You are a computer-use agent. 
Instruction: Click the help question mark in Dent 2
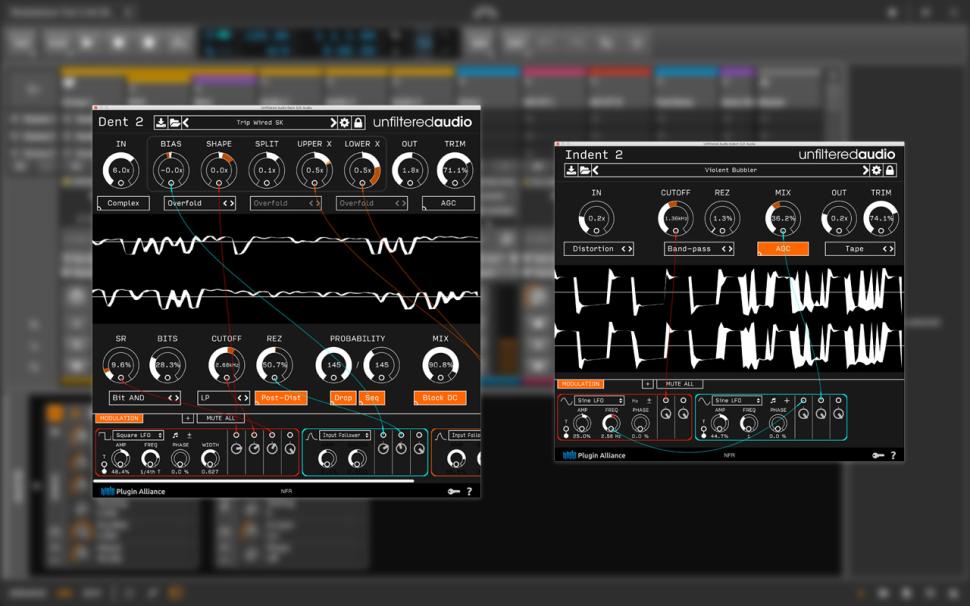coord(469,491)
